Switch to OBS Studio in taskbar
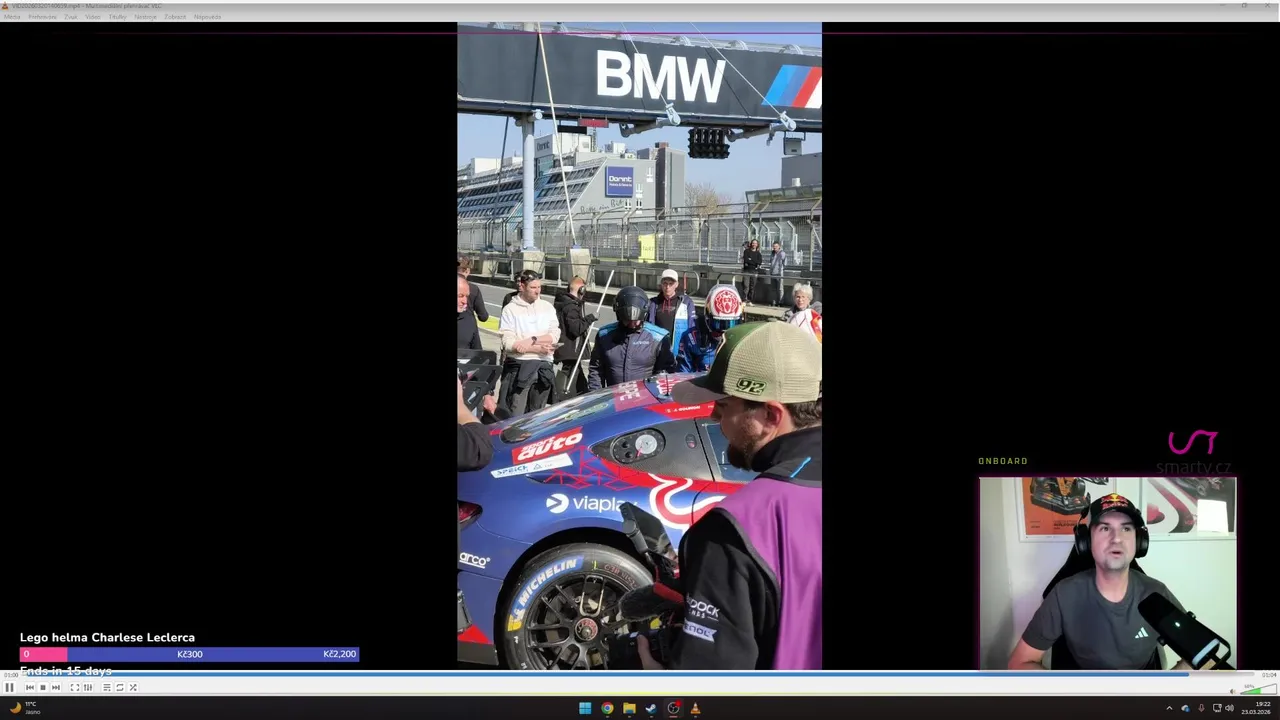Screen dimensions: 1280x720 (x=673, y=708)
